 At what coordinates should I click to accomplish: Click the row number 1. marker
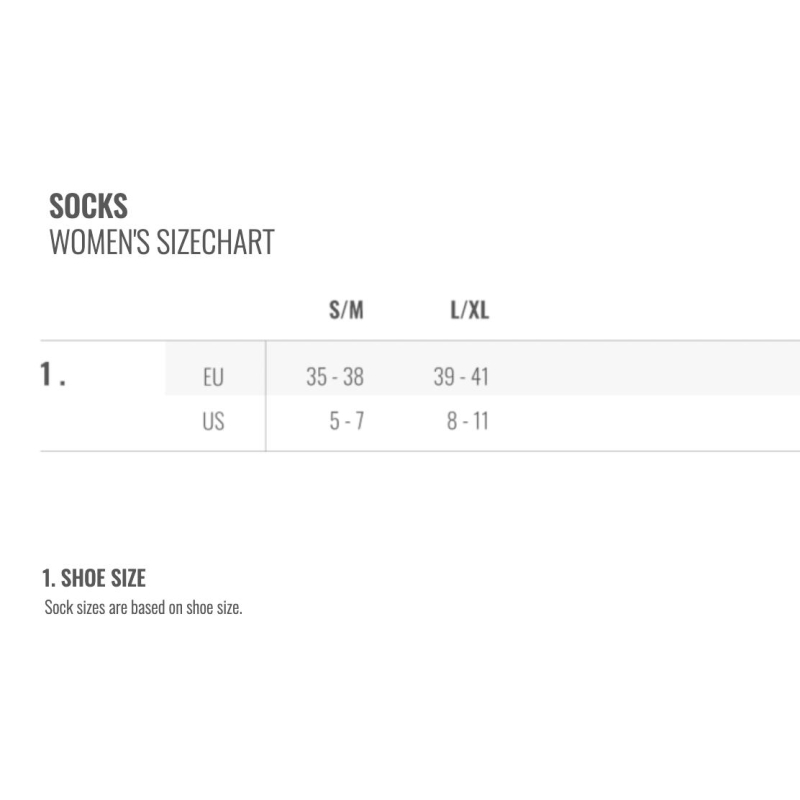(x=53, y=374)
